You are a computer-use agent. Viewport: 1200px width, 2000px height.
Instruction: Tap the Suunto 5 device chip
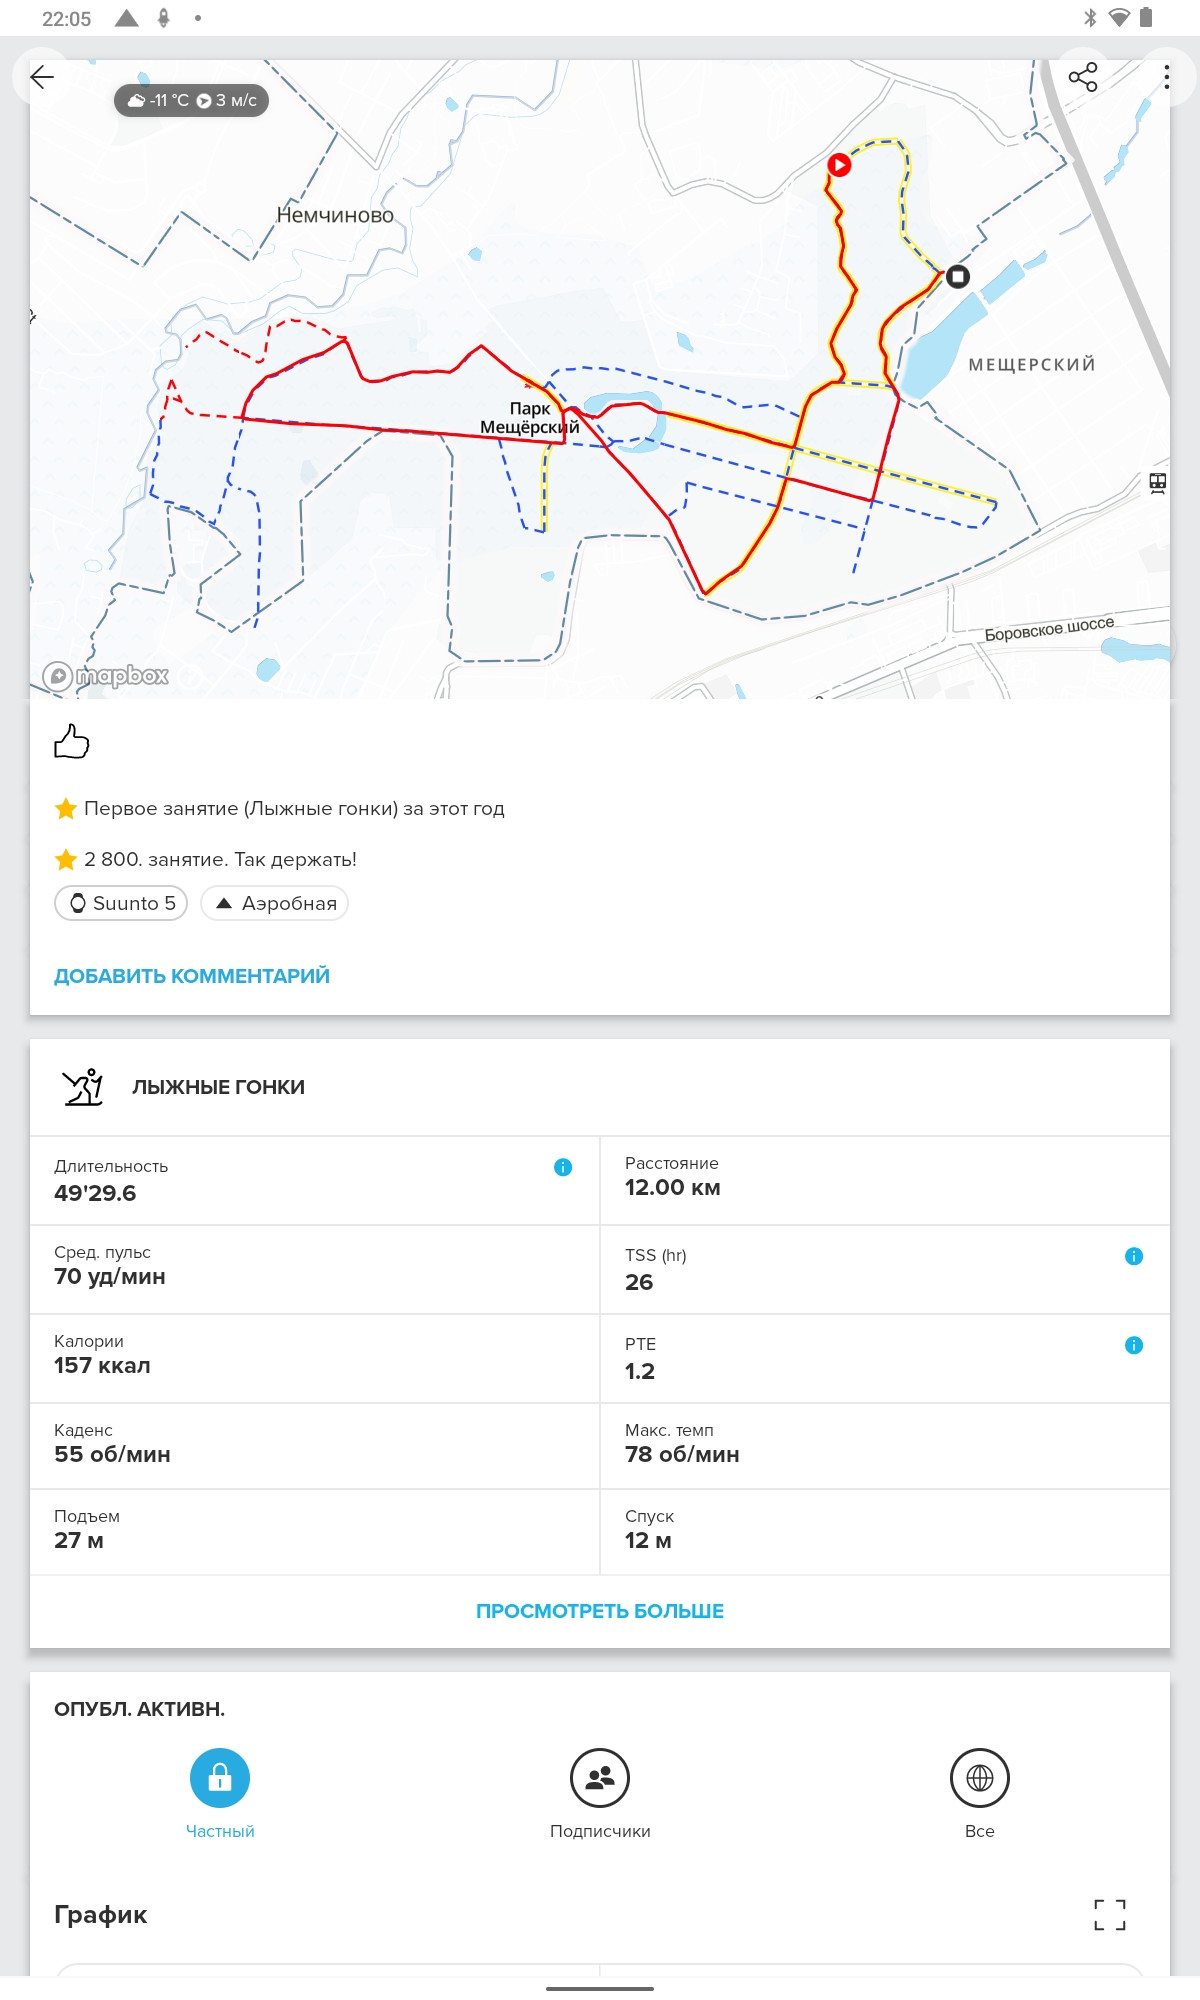121,903
